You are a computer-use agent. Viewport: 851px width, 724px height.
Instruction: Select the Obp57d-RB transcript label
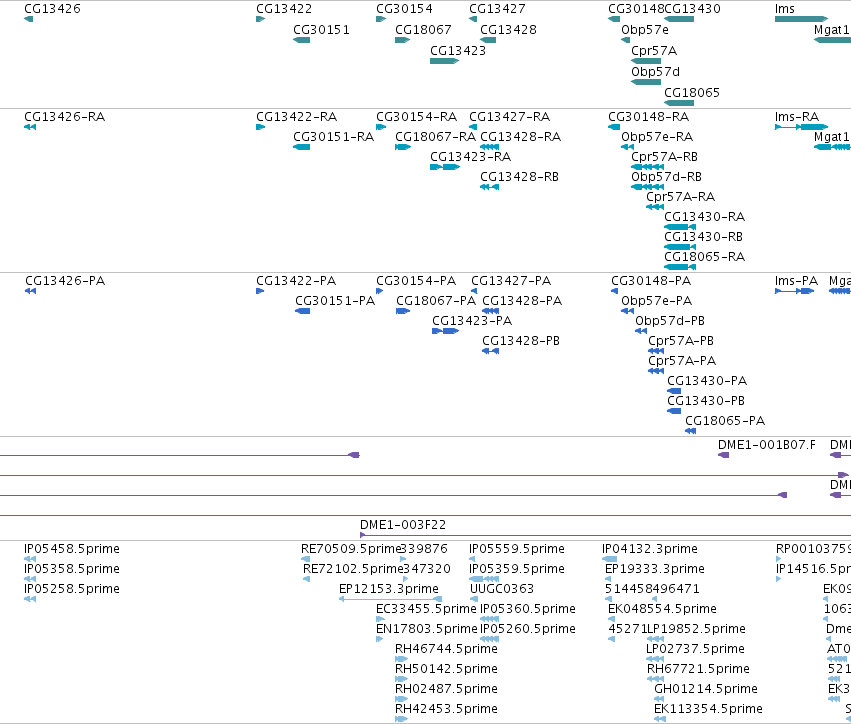[x=666, y=177]
